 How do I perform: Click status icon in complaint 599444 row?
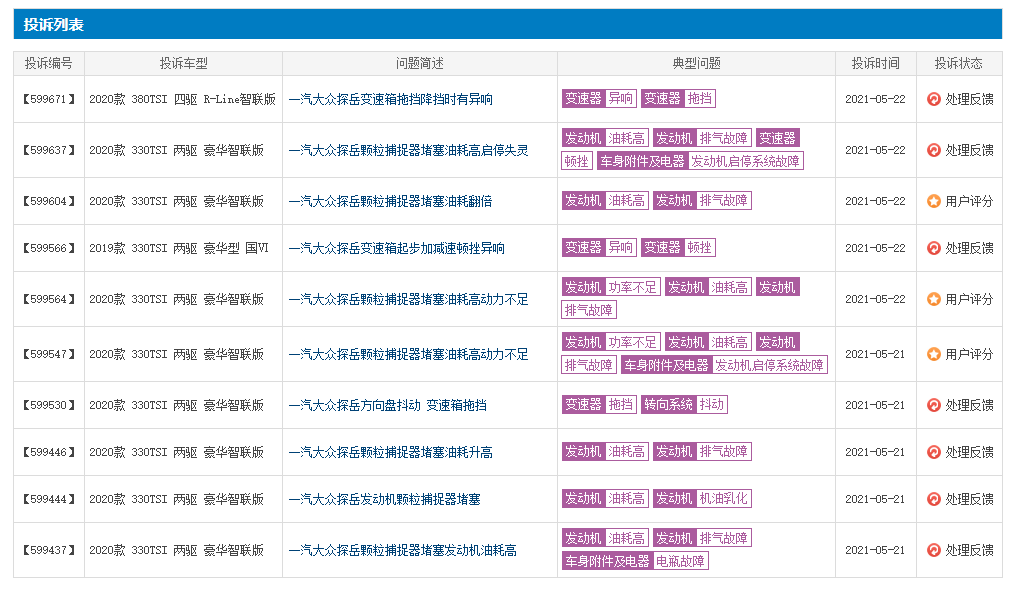click(933, 499)
